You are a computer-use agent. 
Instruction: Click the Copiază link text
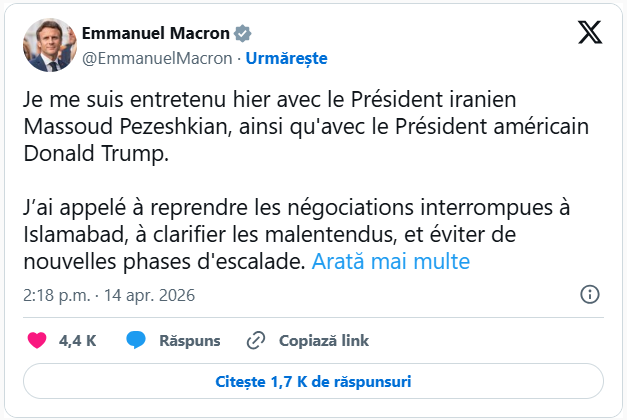[x=324, y=340]
